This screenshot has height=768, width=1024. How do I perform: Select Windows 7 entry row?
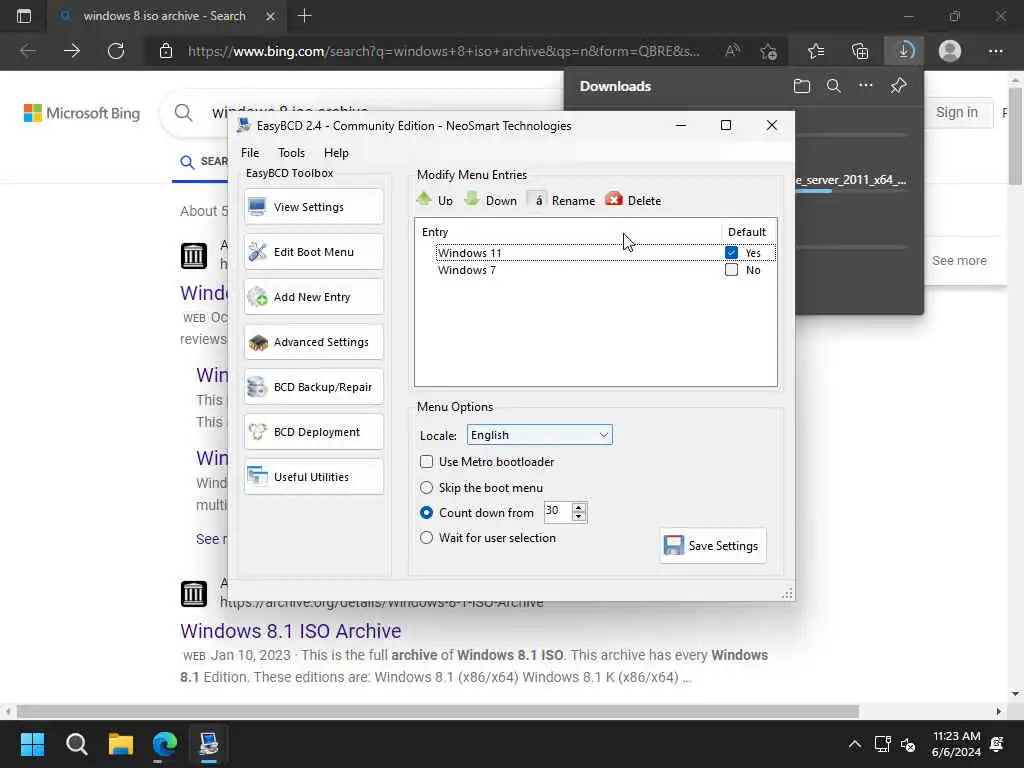(605, 270)
